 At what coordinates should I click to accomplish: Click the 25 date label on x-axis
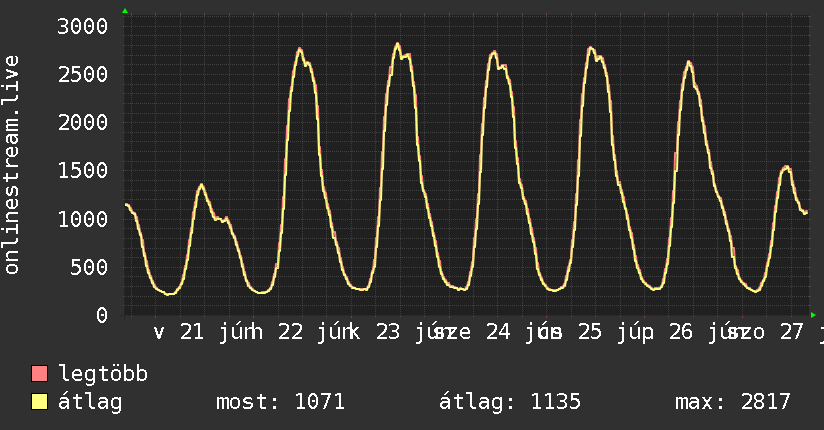[590, 332]
